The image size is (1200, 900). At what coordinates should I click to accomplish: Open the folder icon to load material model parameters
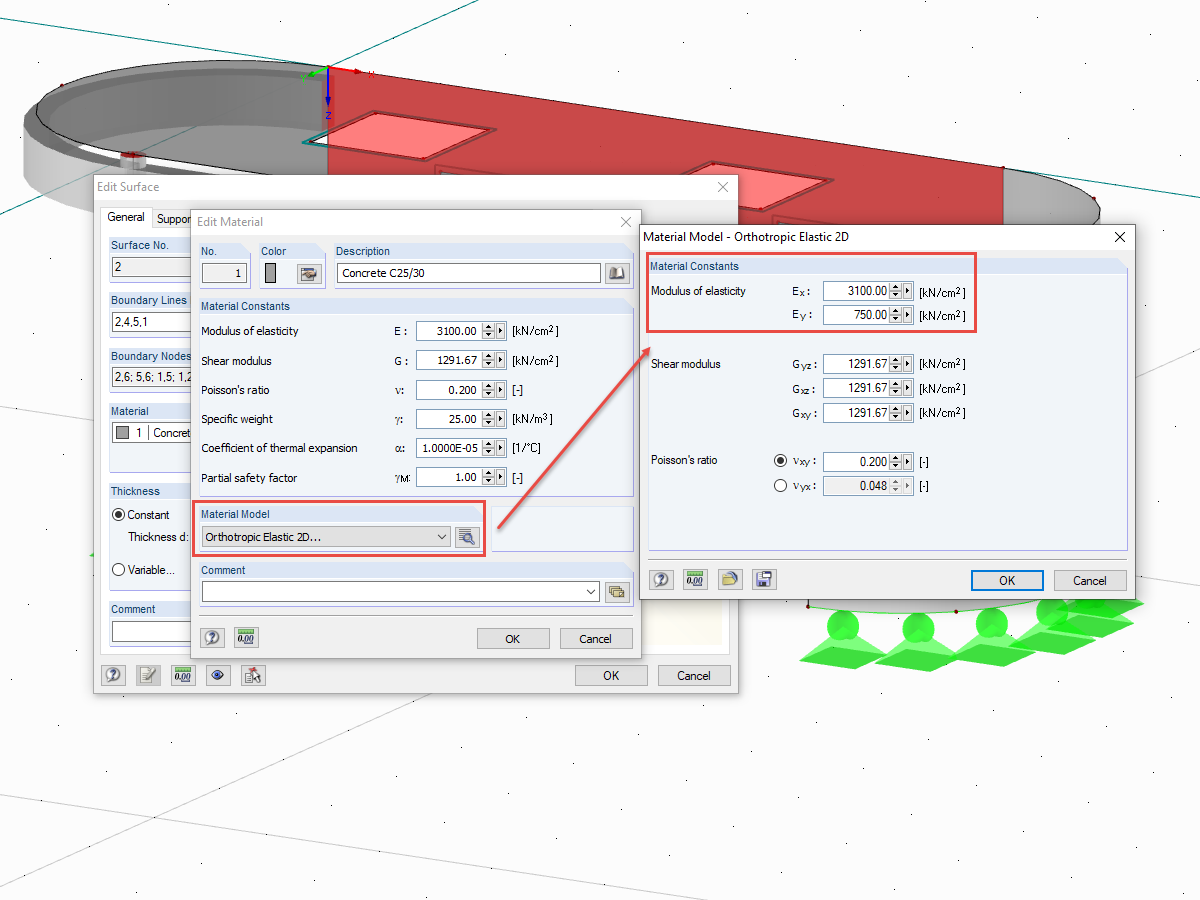click(730, 579)
